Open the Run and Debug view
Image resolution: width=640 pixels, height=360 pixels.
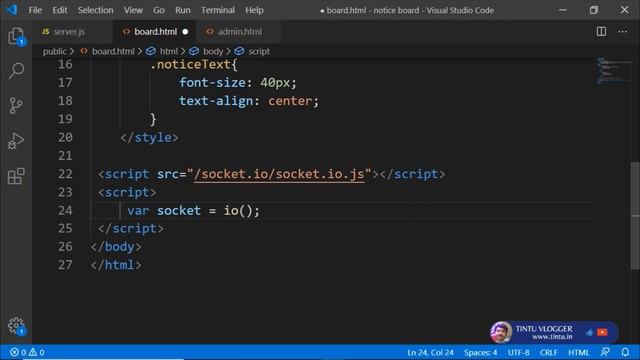click(x=16, y=141)
